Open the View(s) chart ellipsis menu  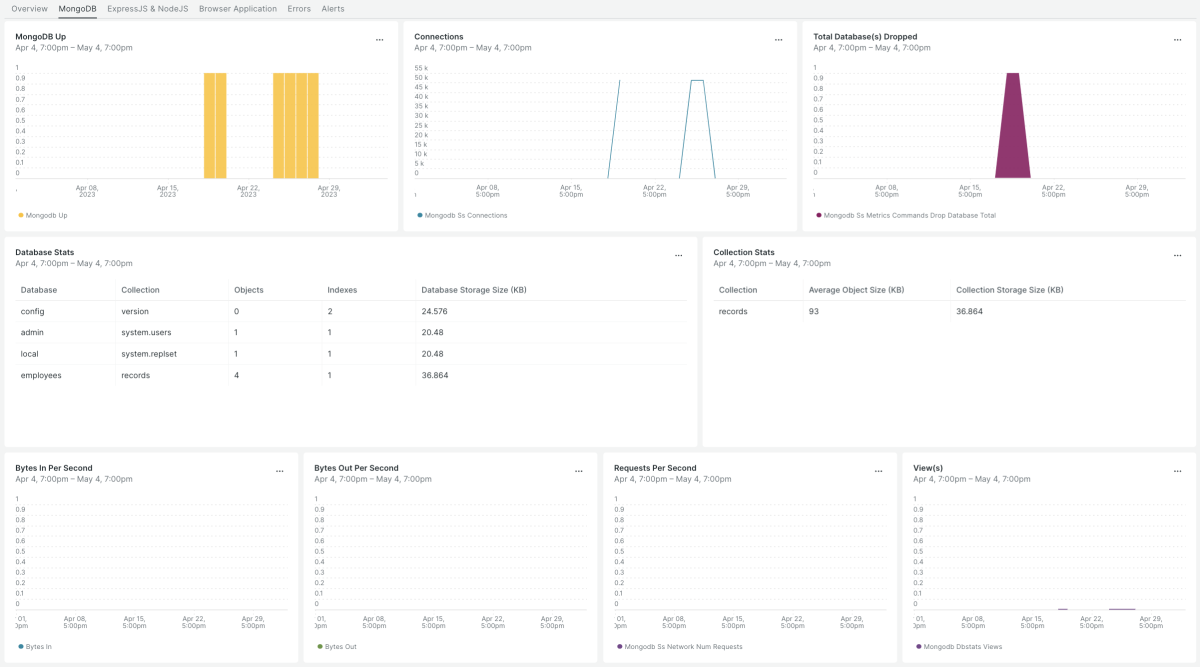coord(1177,471)
